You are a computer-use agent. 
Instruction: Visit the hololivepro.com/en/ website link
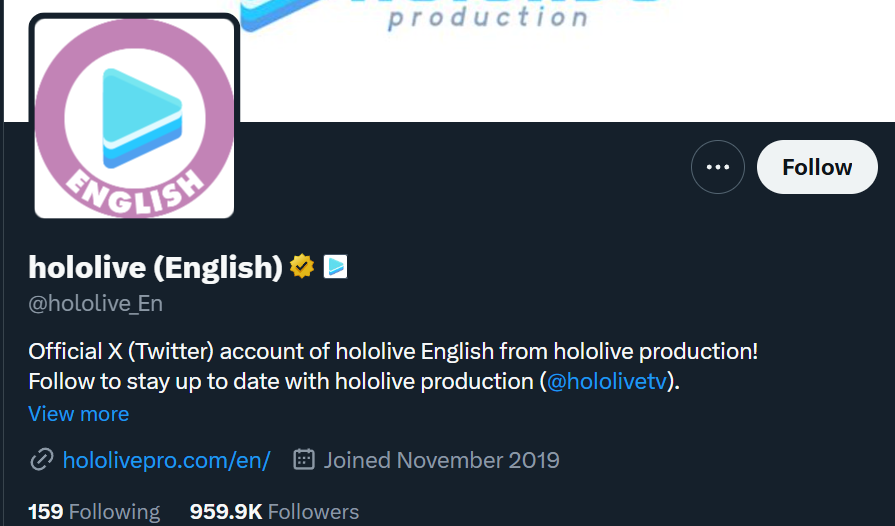[x=166, y=460]
